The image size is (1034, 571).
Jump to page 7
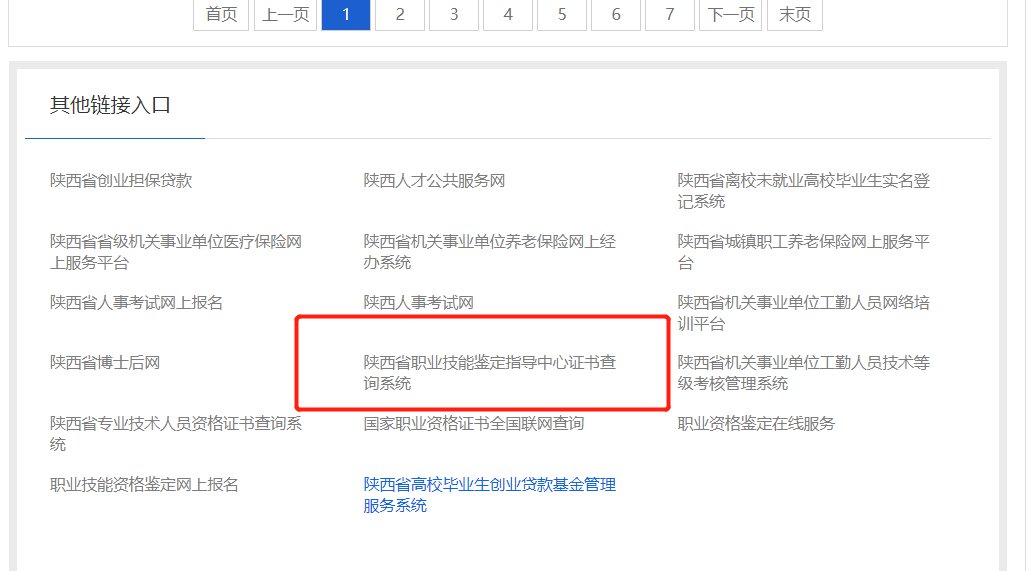tap(669, 14)
